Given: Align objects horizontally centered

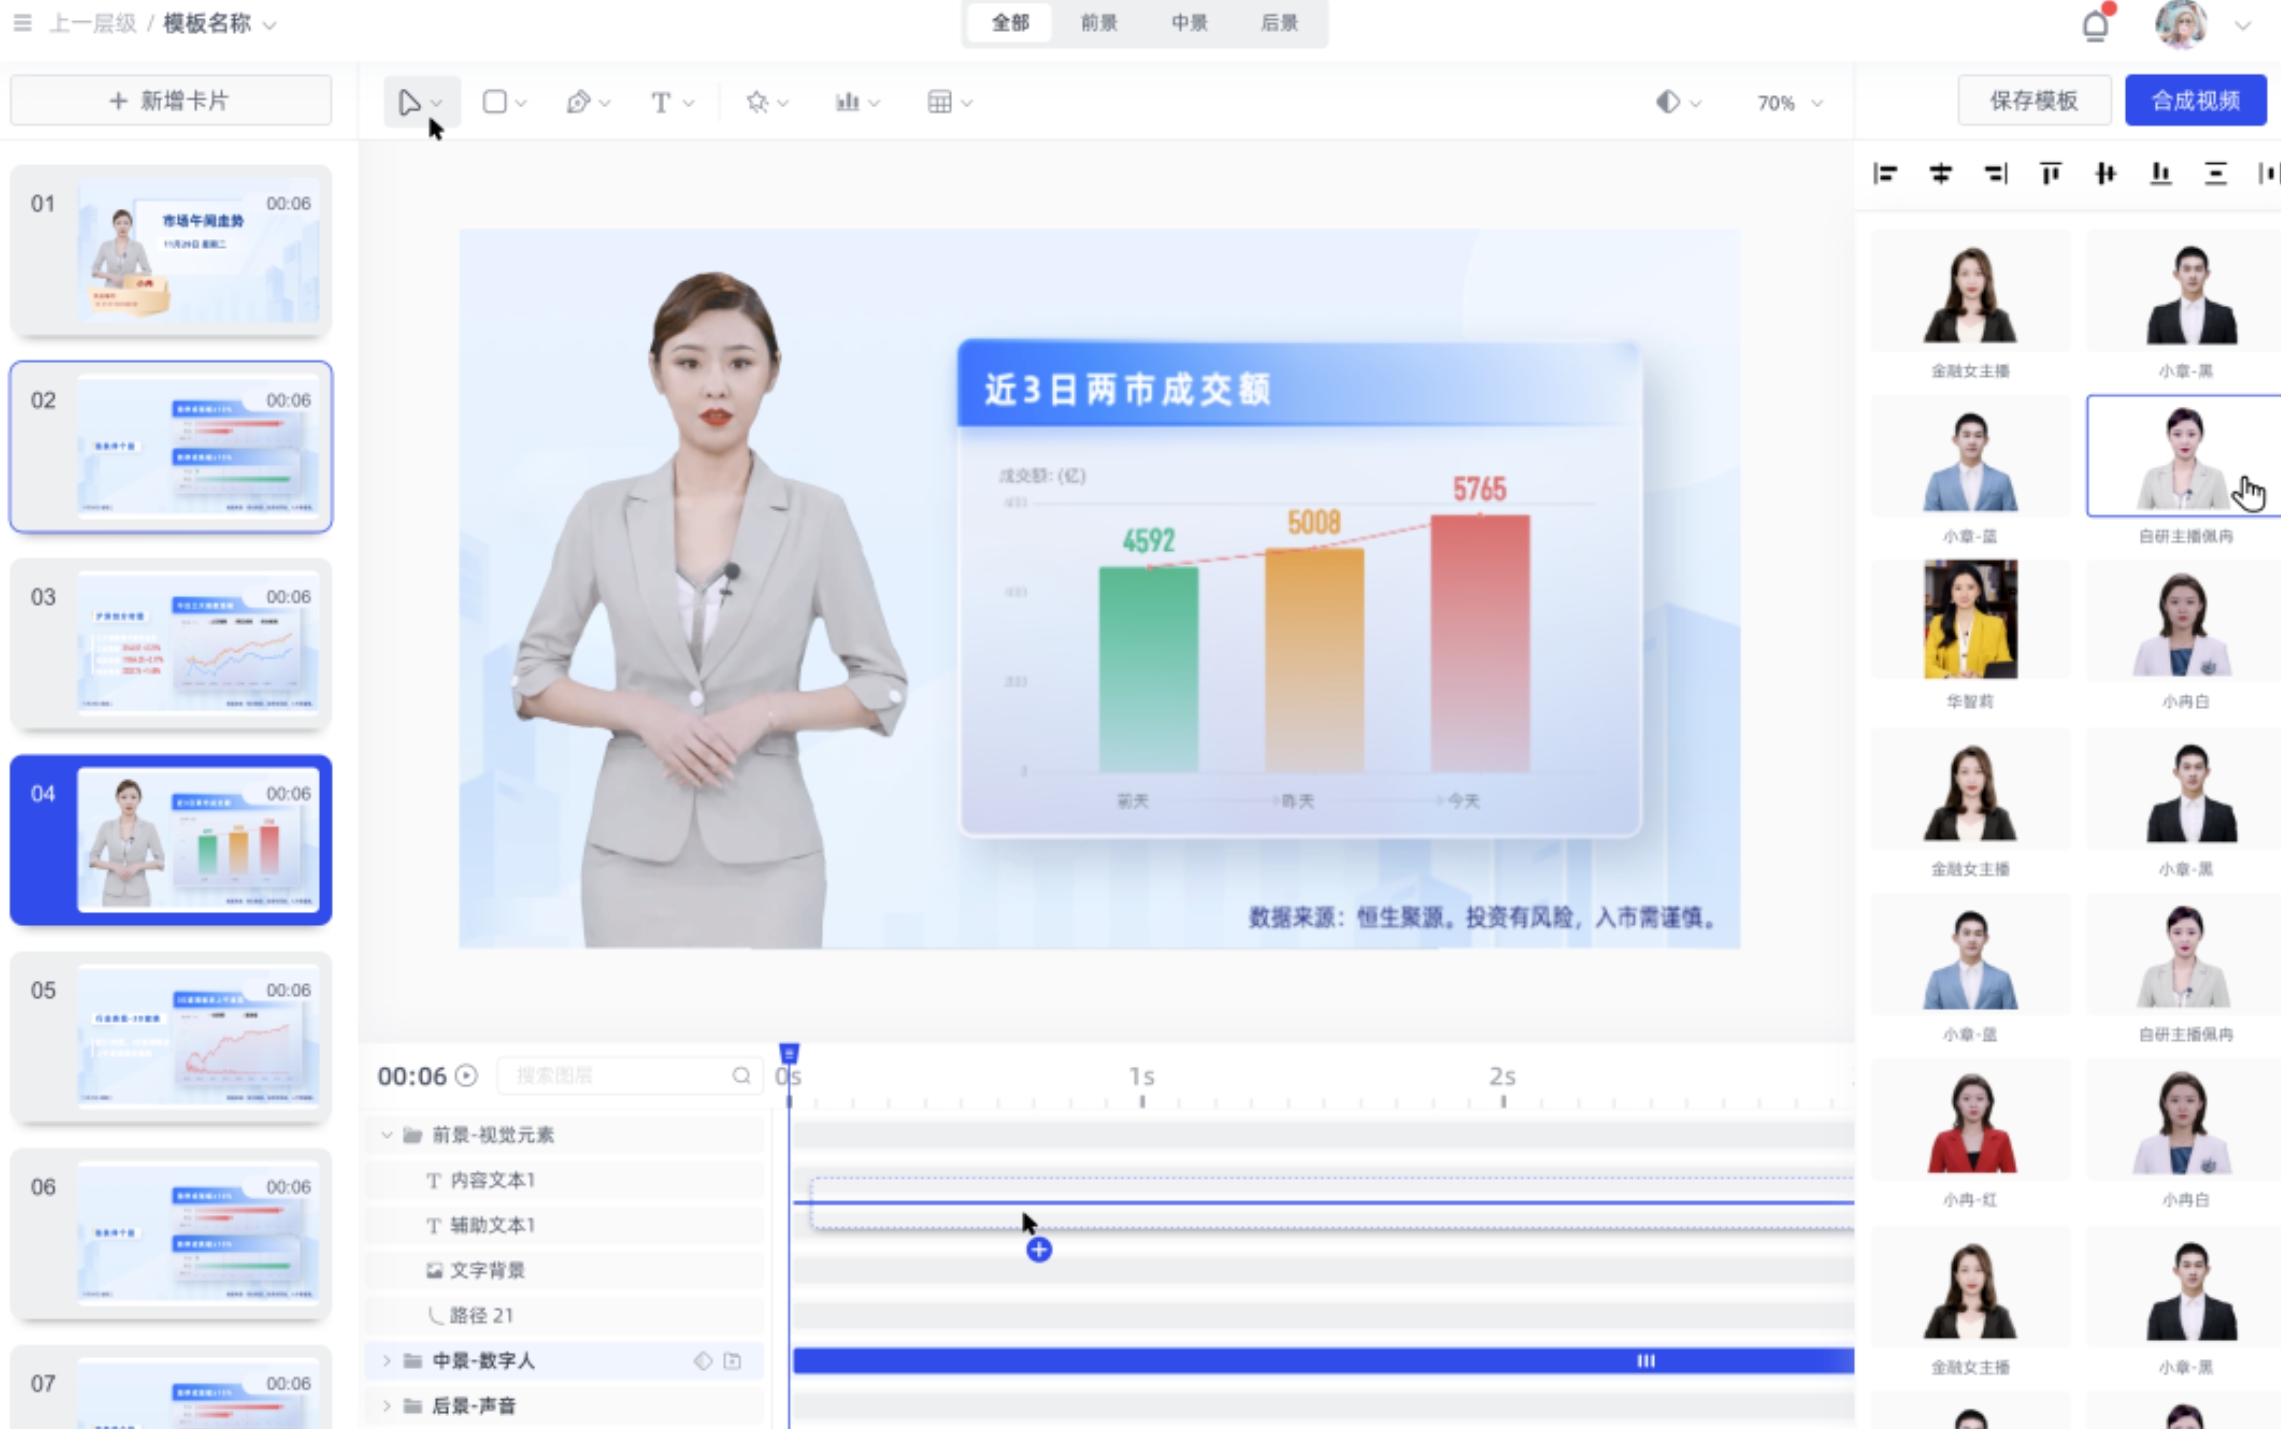Looking at the screenshot, I should click(1940, 174).
